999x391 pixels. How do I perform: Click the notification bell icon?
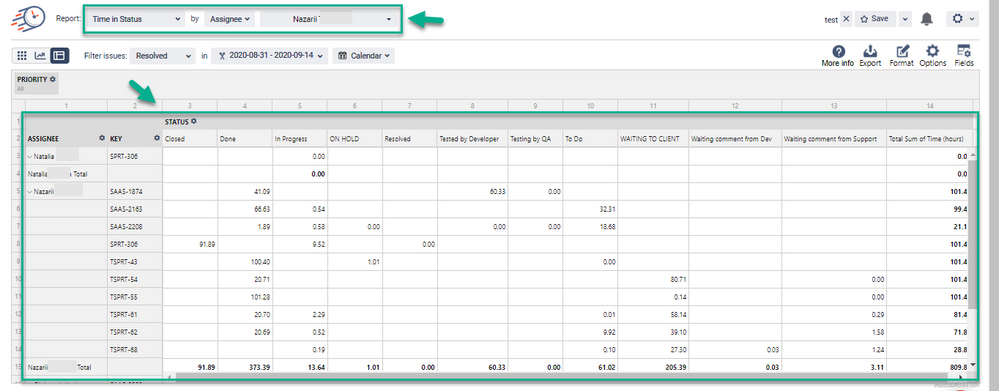point(927,19)
